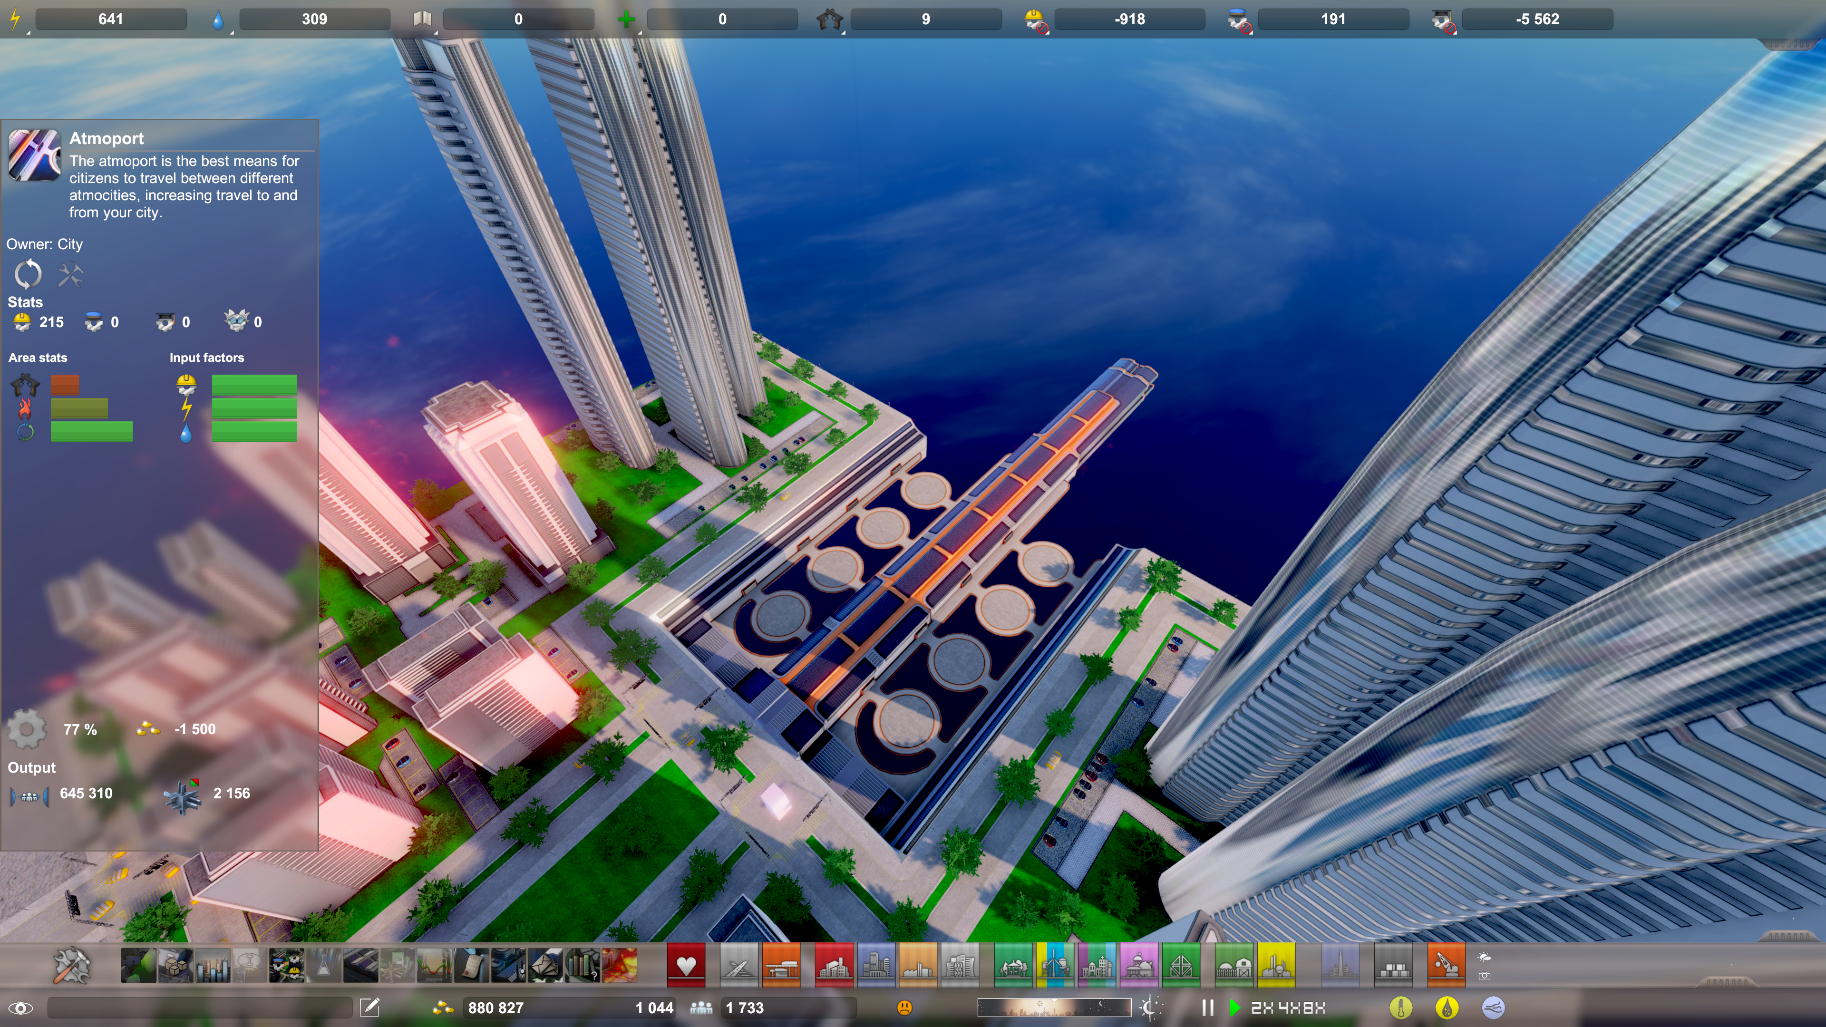This screenshot has height=1027, width=1826.
Task: Select the green barn farm category
Action: tap(1234, 965)
